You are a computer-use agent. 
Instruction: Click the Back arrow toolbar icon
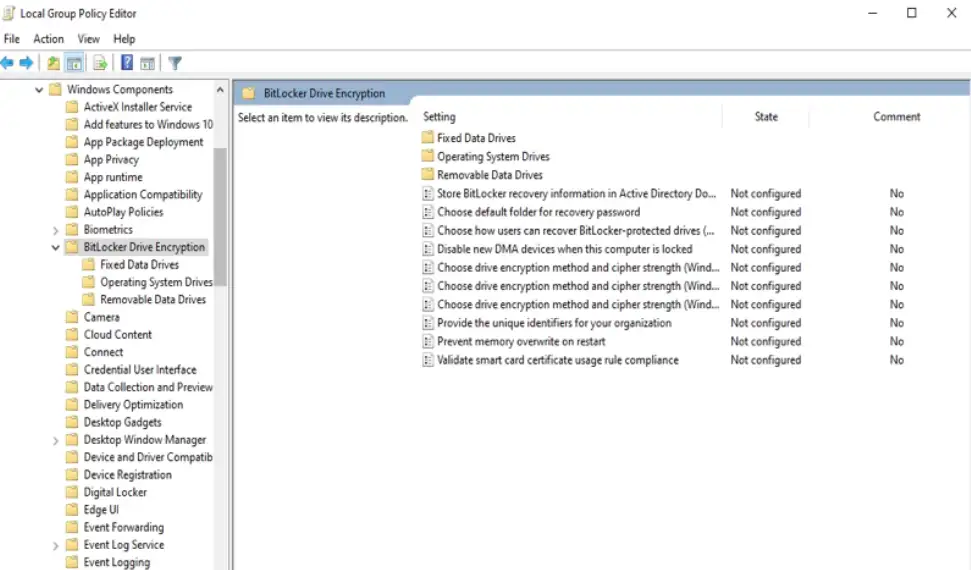coord(7,63)
